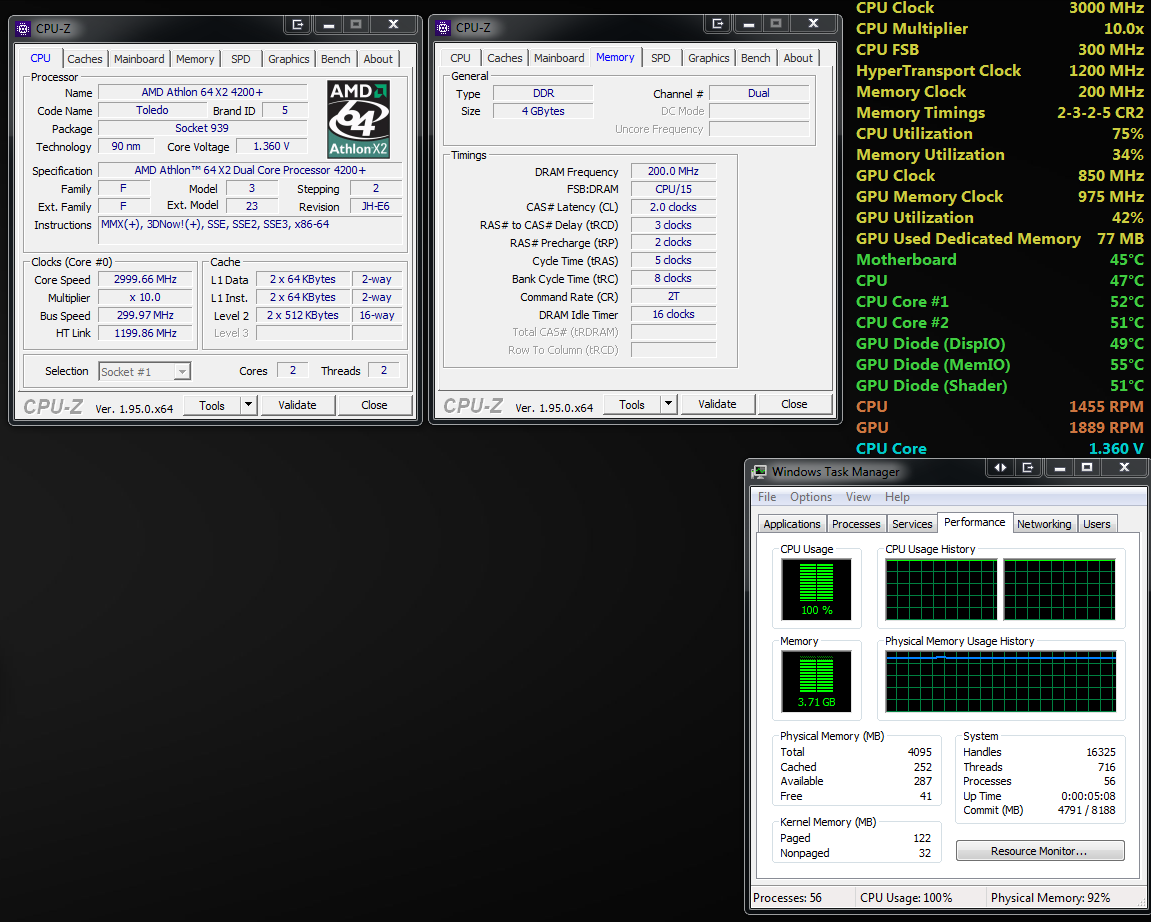Viewport: 1151px width, 922px height.
Task: Click the pin button in left CPU-Z title bar
Action: [x=297, y=25]
